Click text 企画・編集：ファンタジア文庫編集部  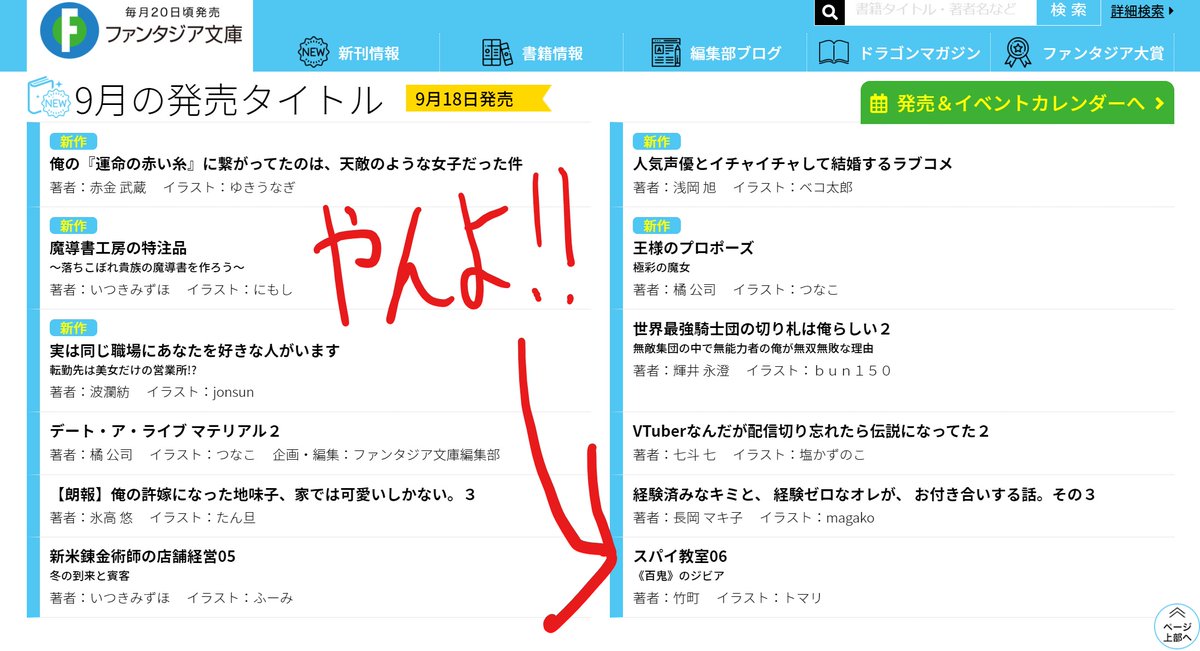pyautogui.click(x=386, y=455)
